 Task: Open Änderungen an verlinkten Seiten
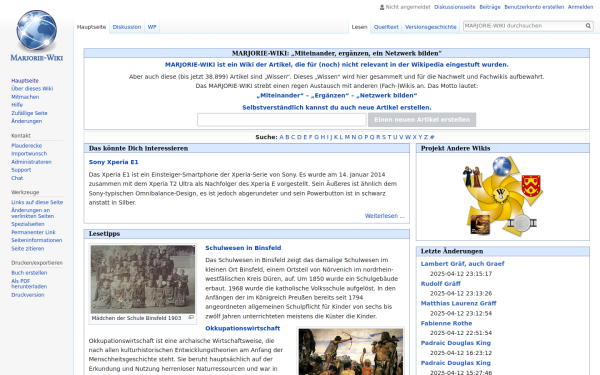click(33, 213)
